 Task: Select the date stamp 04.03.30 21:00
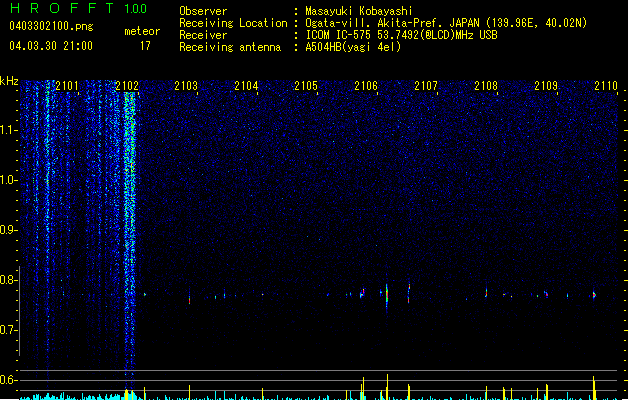click(51, 46)
